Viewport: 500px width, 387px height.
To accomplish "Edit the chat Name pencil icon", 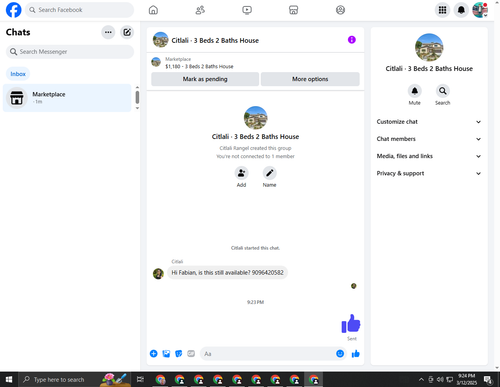I will (269, 173).
